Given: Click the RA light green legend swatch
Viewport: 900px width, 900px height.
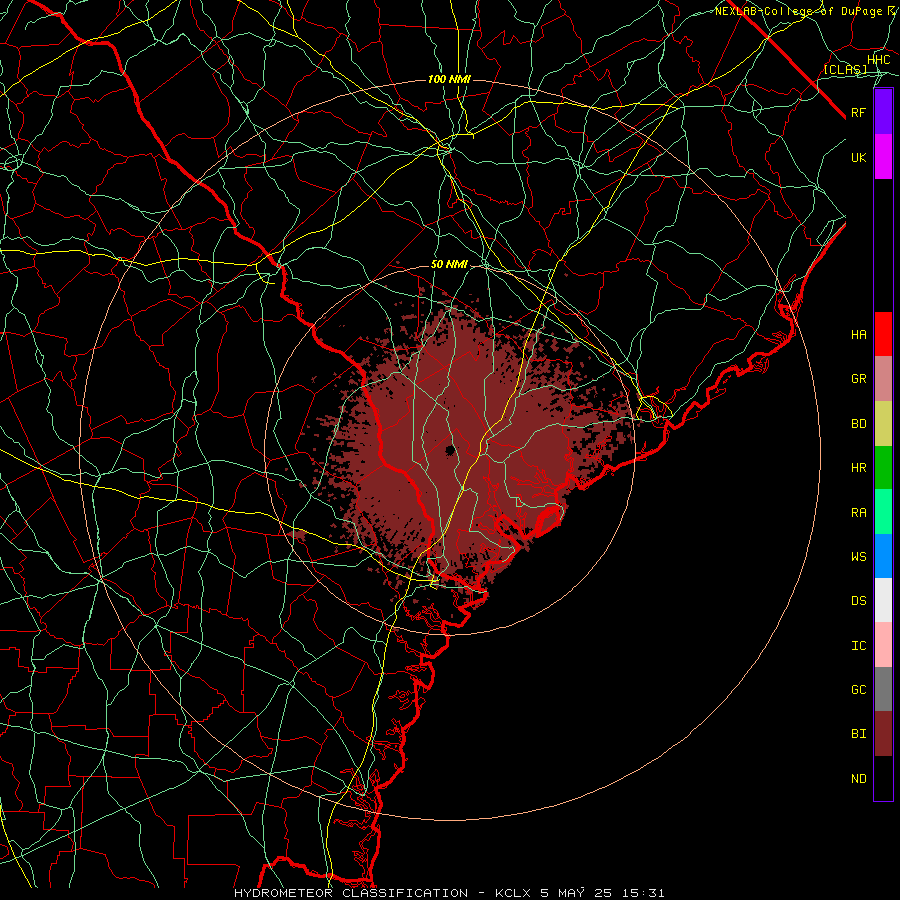Looking at the screenshot, I should pyautogui.click(x=883, y=511).
